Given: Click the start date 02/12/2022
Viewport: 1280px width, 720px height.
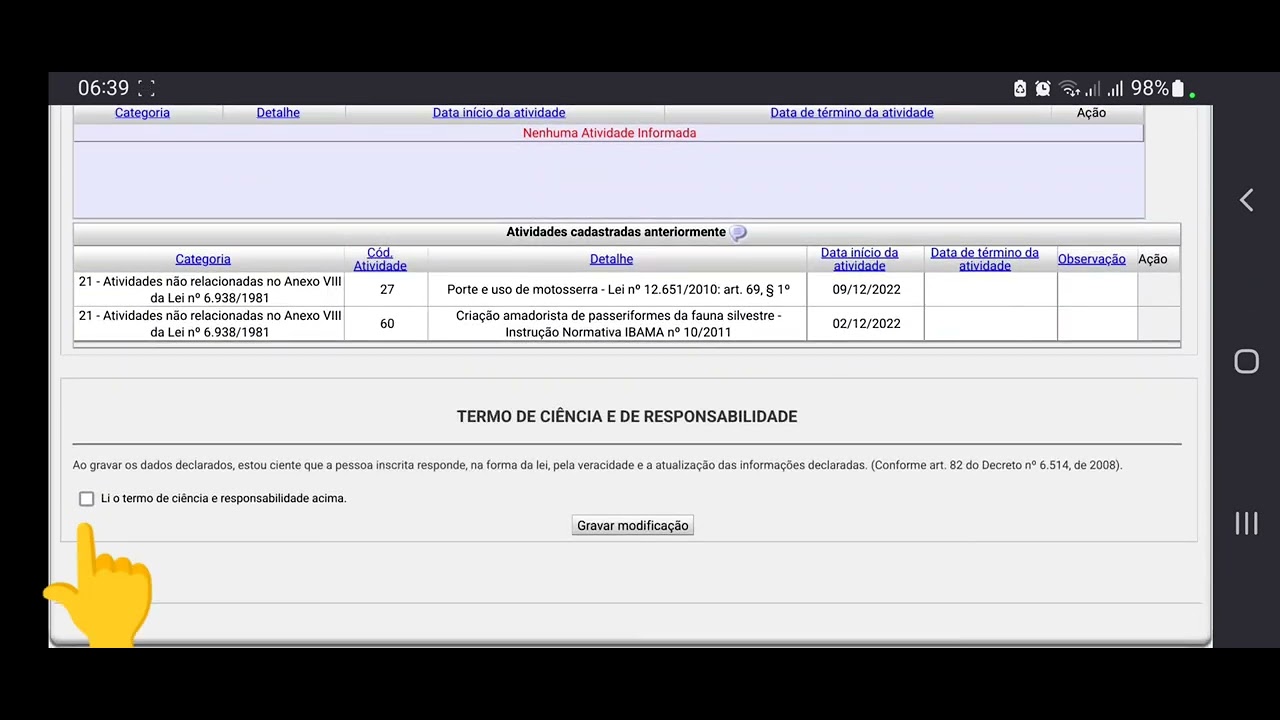Looking at the screenshot, I should (866, 324).
